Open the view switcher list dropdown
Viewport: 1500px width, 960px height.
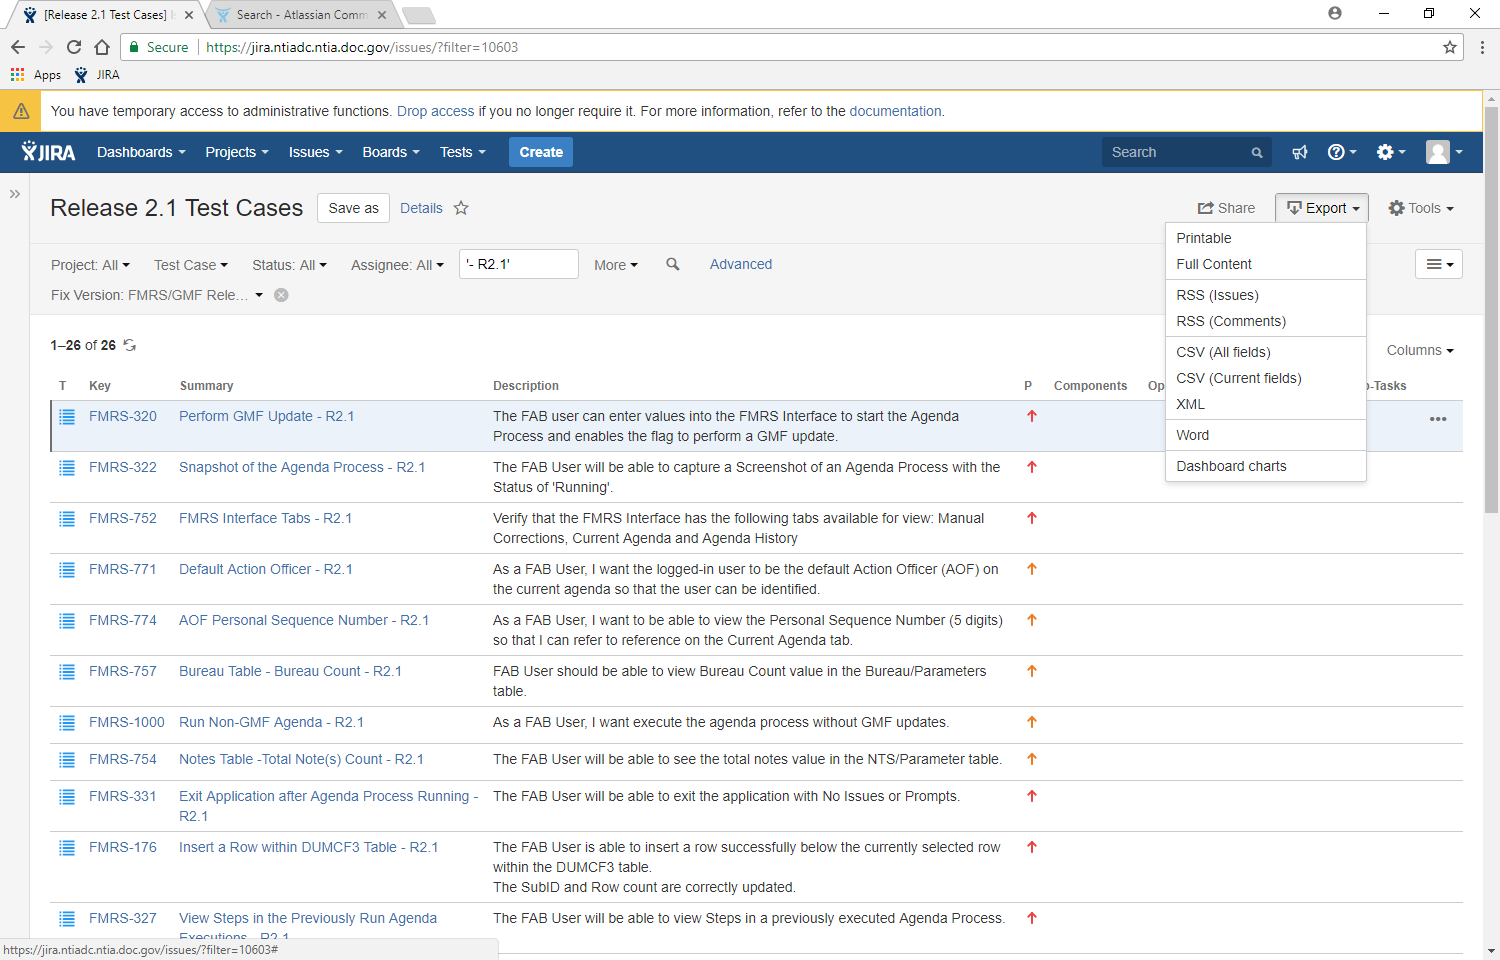(x=1439, y=264)
